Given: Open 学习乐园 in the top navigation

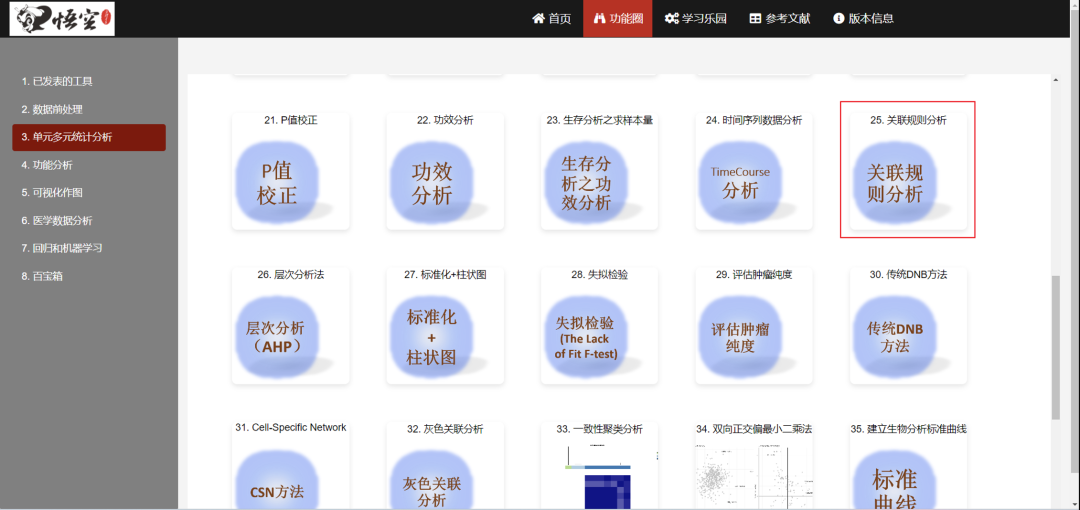Looking at the screenshot, I should pos(696,19).
